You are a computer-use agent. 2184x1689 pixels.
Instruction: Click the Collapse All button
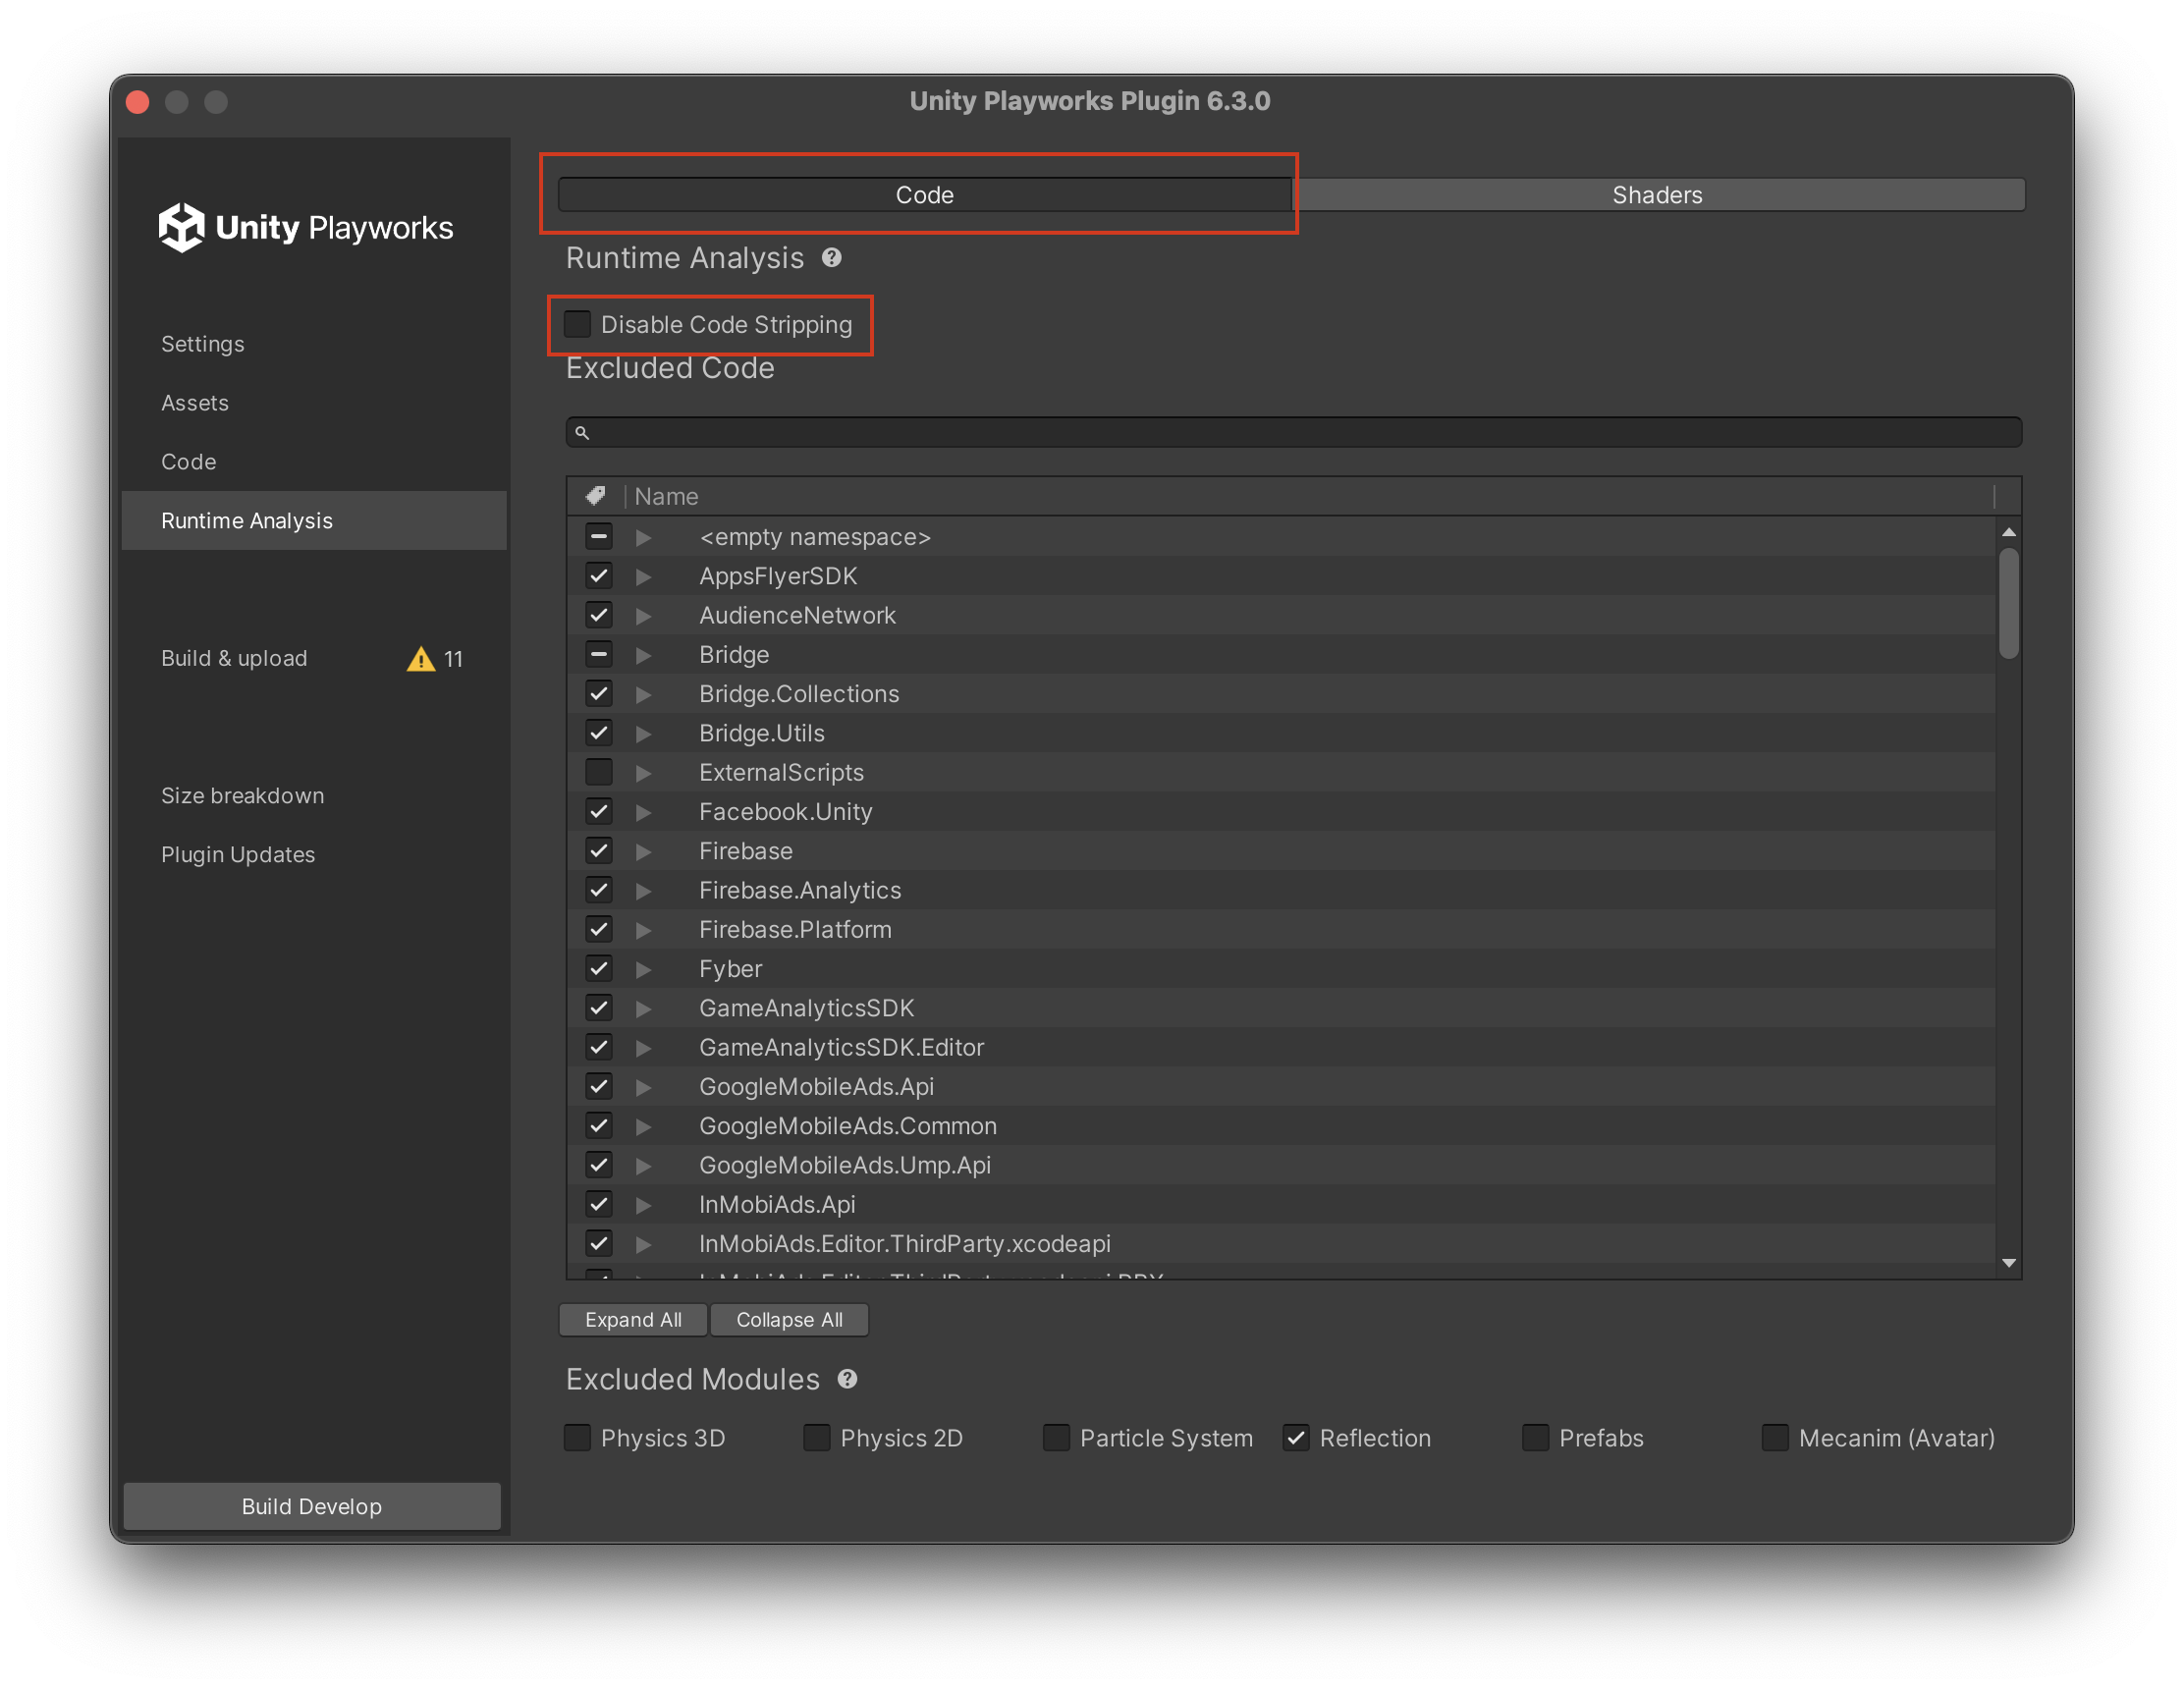tap(789, 1319)
